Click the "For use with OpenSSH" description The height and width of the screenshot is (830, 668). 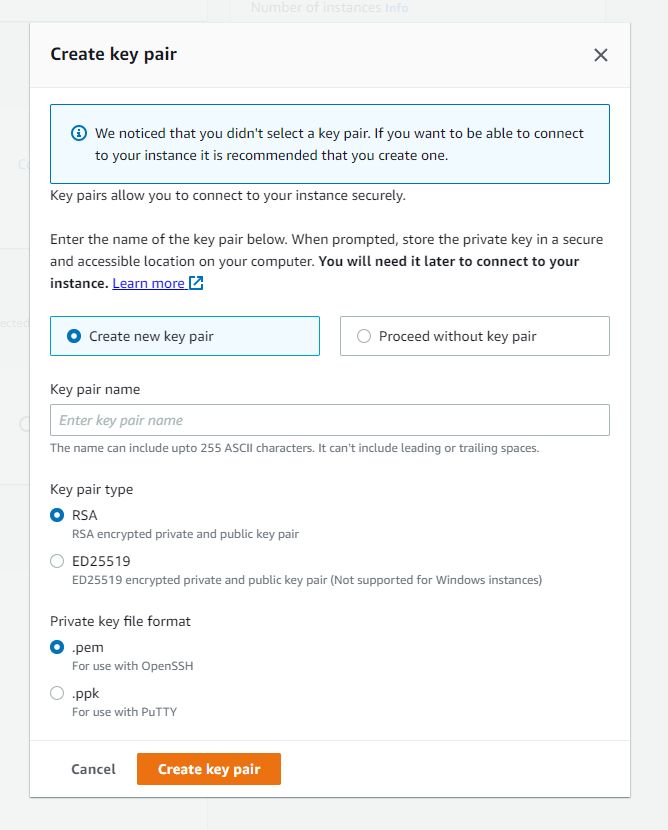coord(132,666)
